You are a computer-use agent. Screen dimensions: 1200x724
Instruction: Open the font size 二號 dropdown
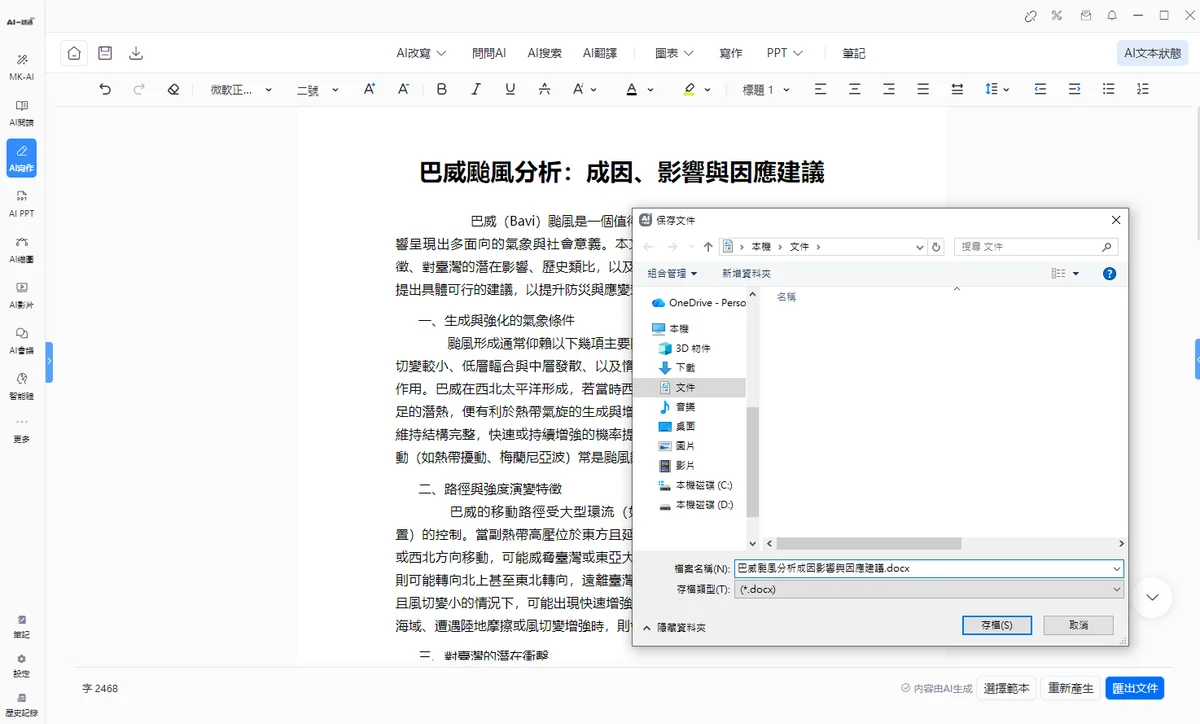pyautogui.click(x=318, y=90)
